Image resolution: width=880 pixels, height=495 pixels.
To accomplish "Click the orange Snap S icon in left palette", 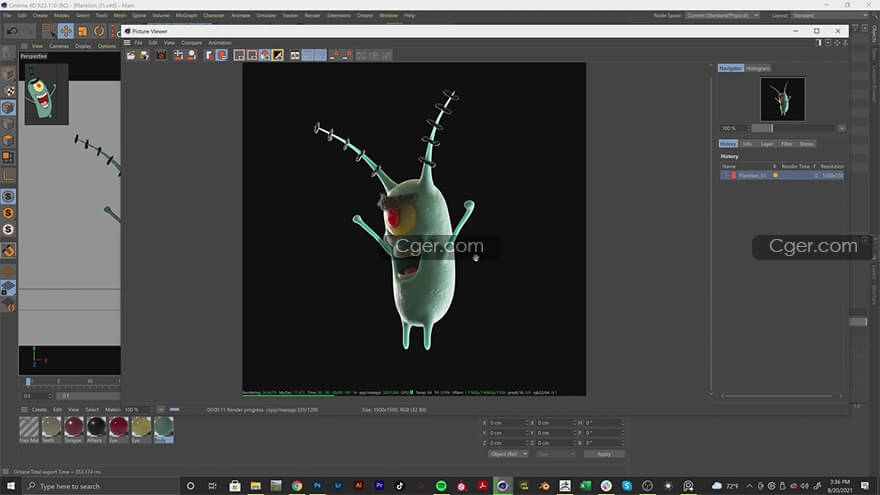I will 8,213.
